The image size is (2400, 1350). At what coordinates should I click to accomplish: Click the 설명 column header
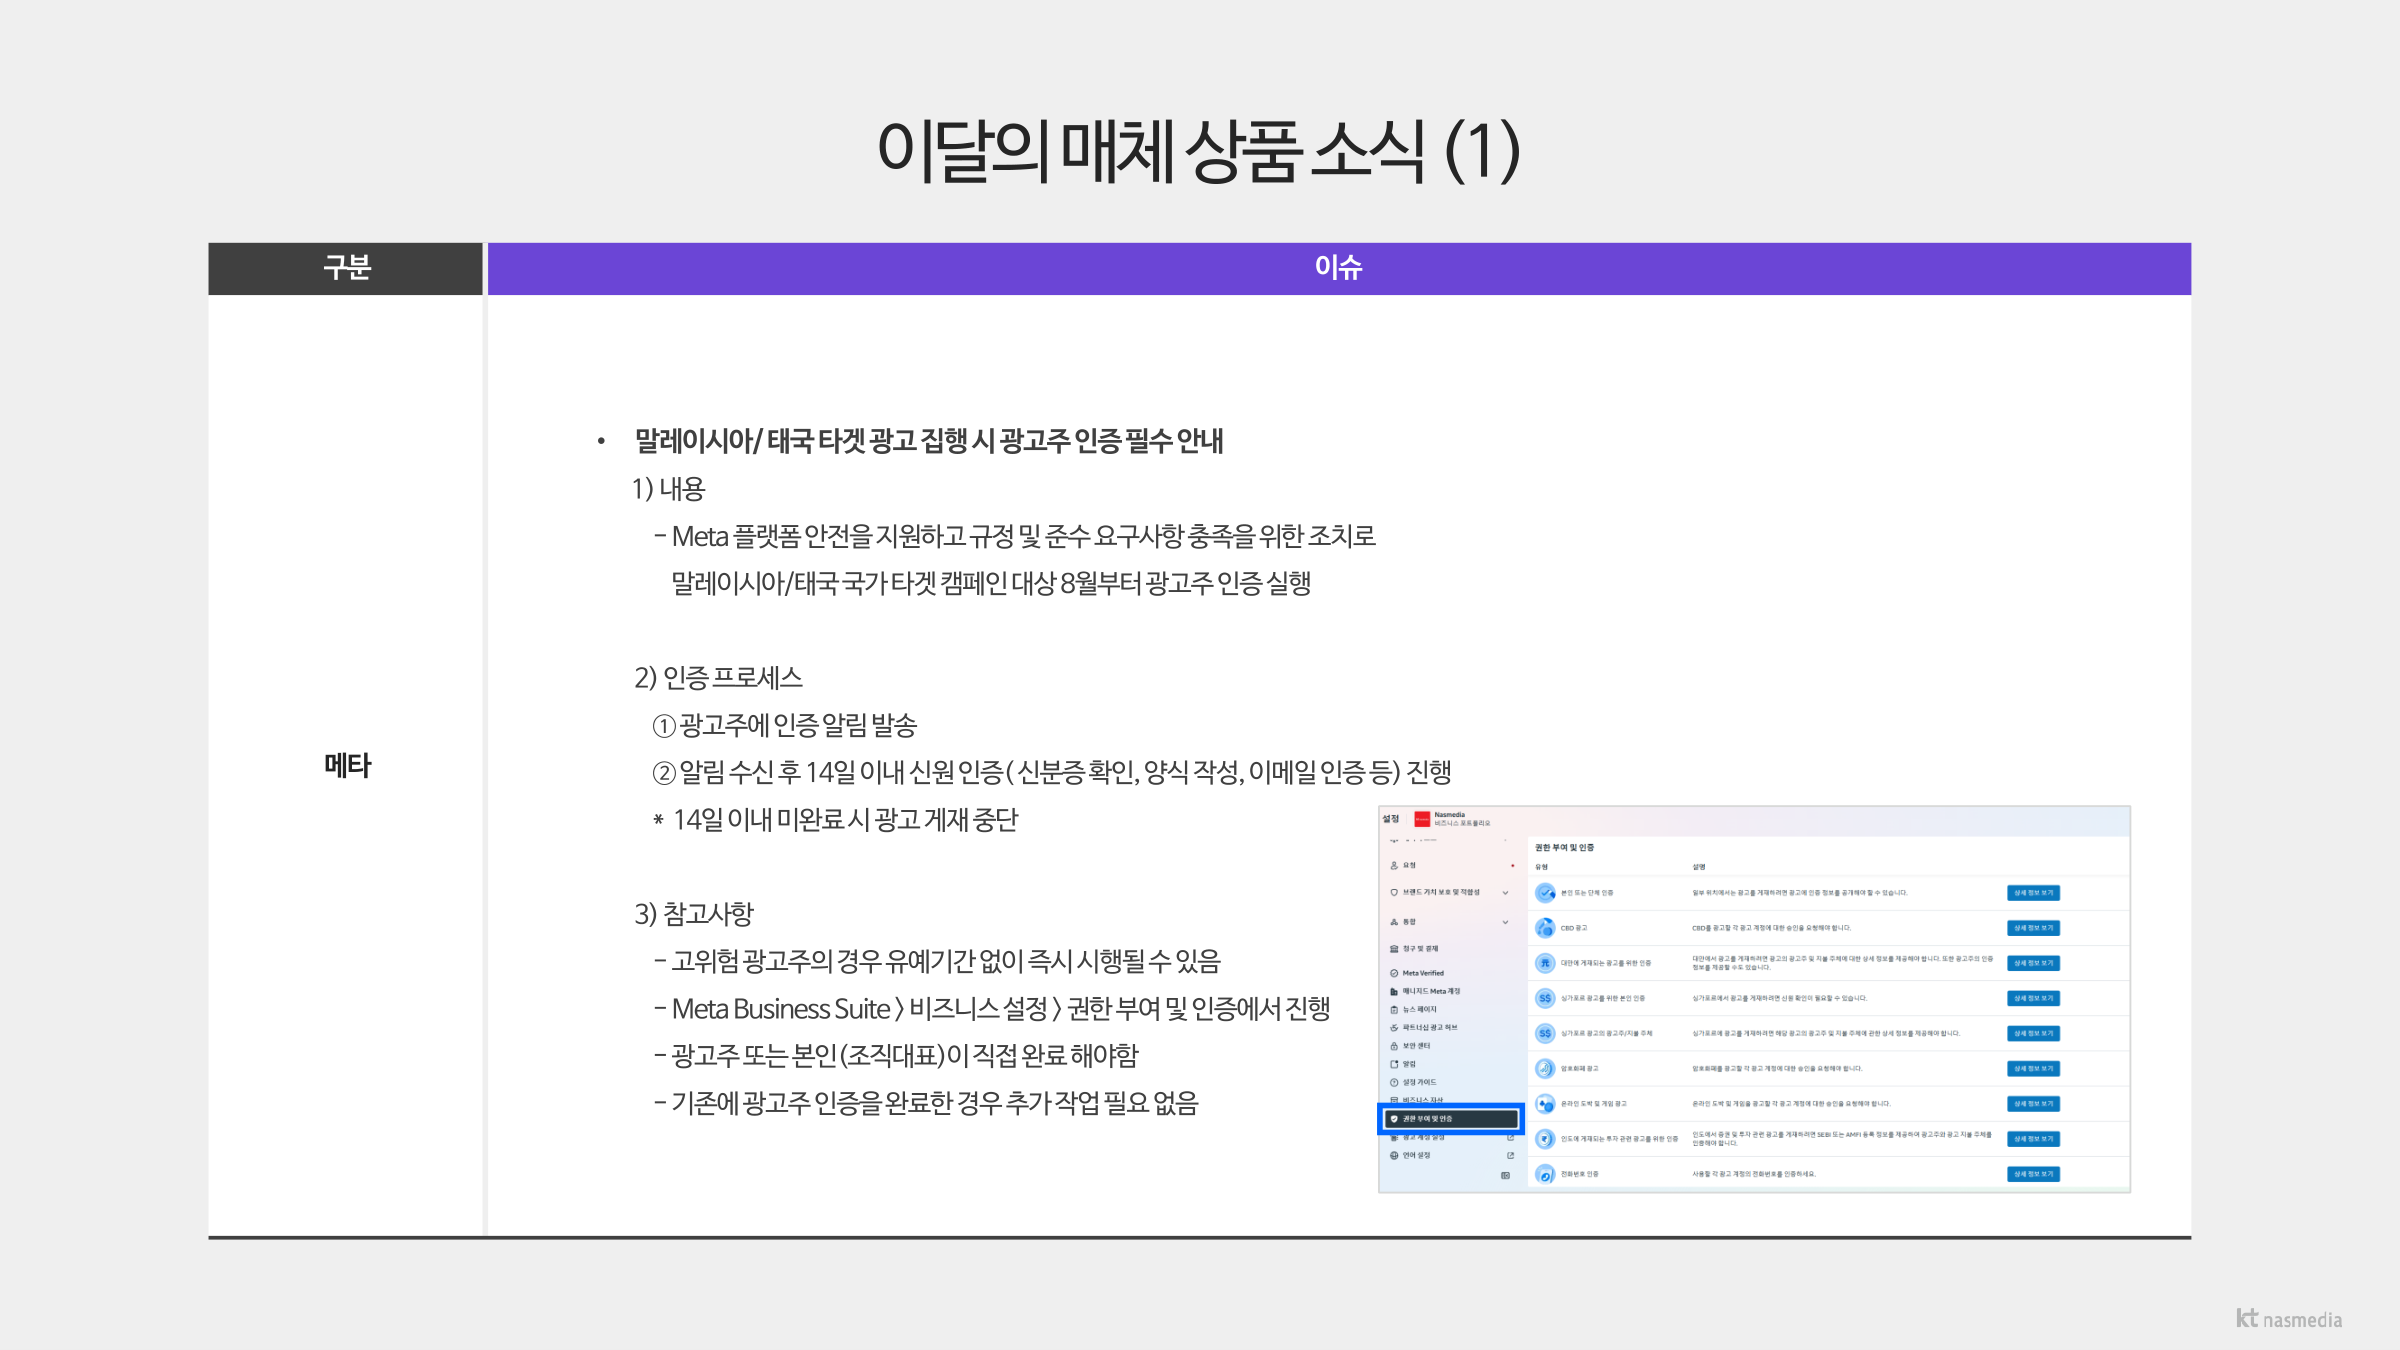pyautogui.click(x=1699, y=867)
